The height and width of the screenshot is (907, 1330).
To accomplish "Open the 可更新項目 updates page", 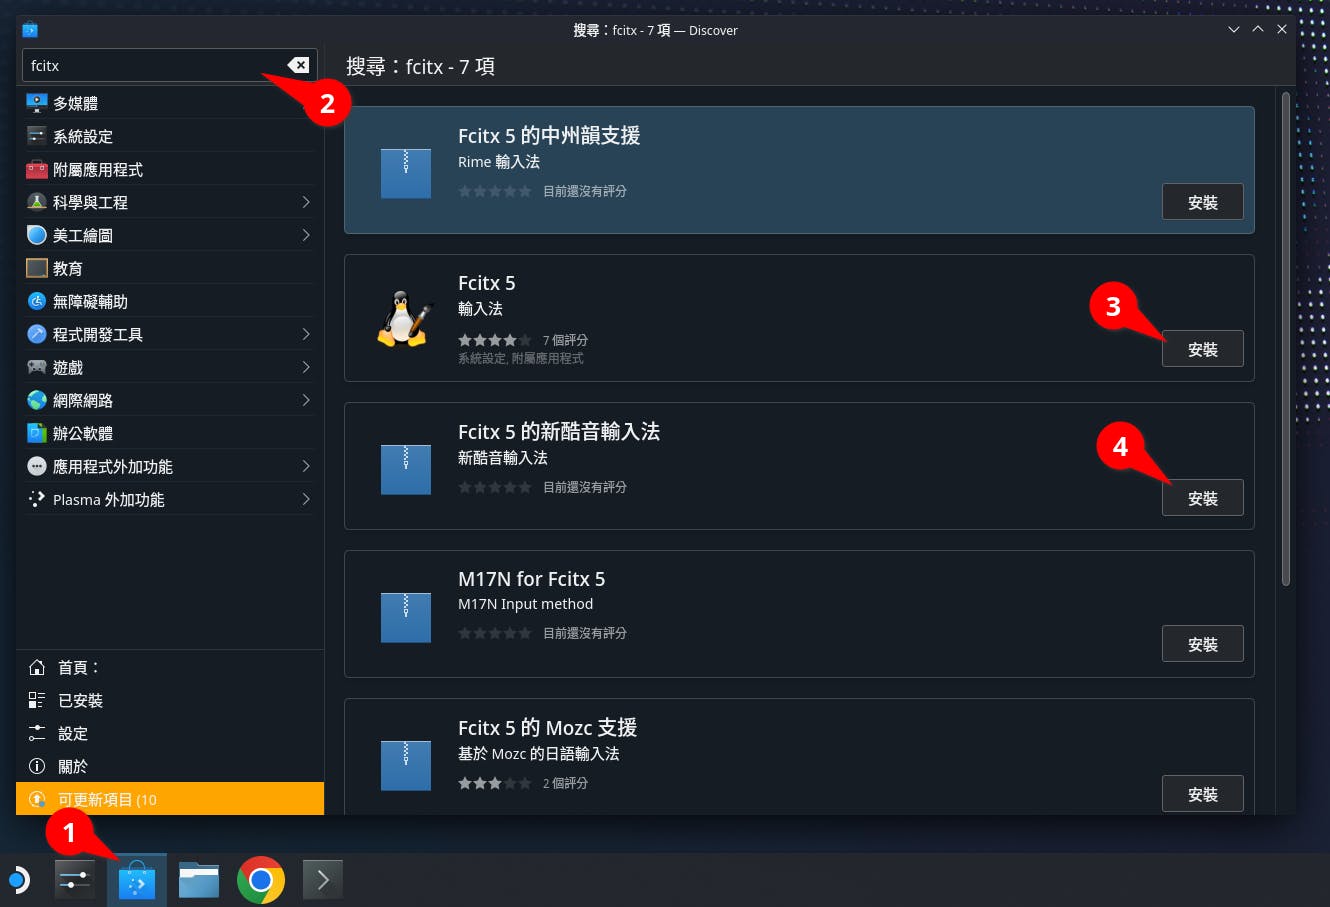I will click(170, 799).
